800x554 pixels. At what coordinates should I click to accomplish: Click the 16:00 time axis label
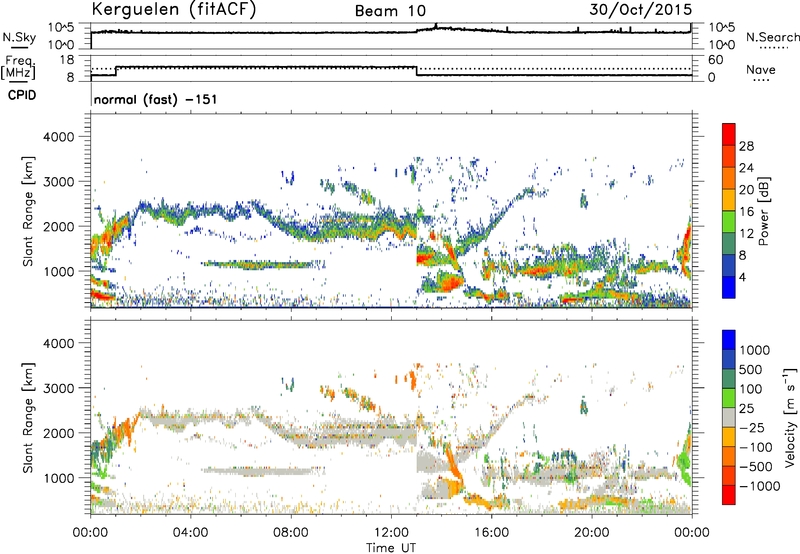[x=491, y=533]
